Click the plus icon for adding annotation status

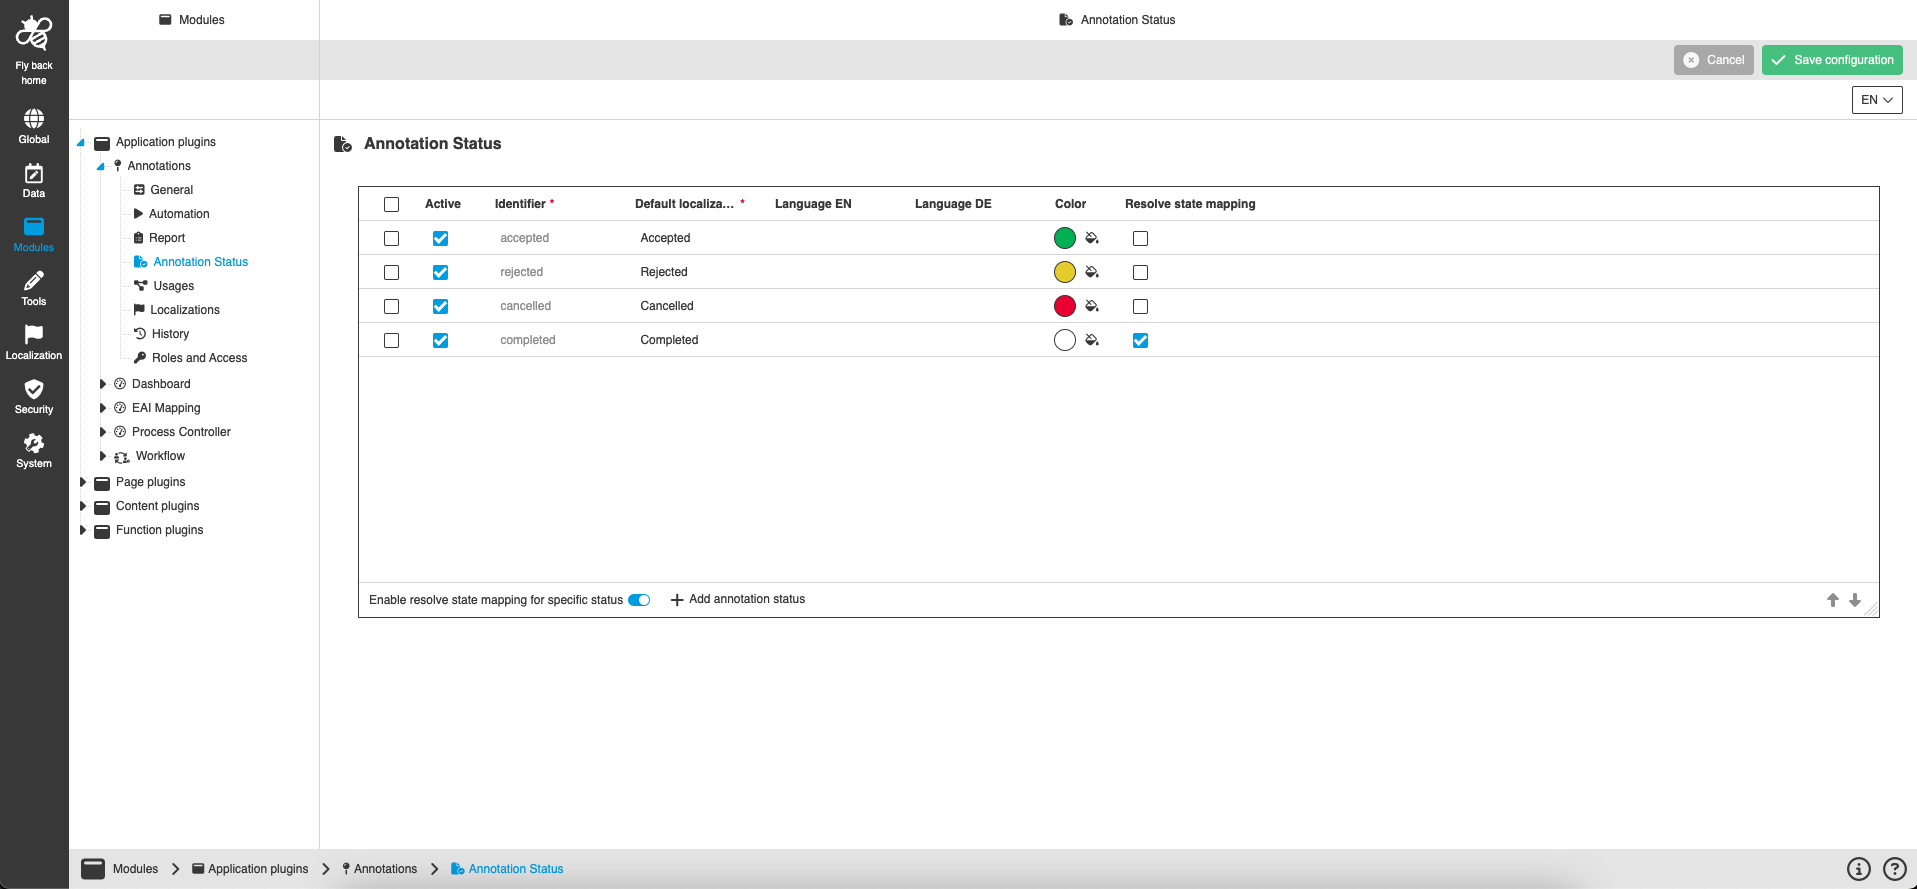click(x=677, y=600)
